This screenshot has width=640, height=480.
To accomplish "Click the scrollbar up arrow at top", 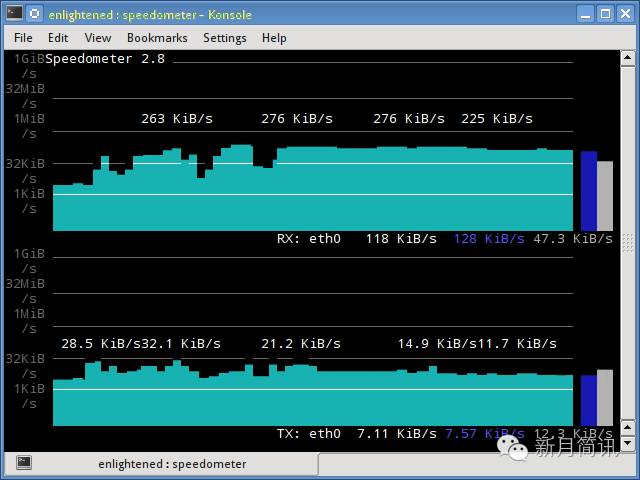I will click(627, 58).
